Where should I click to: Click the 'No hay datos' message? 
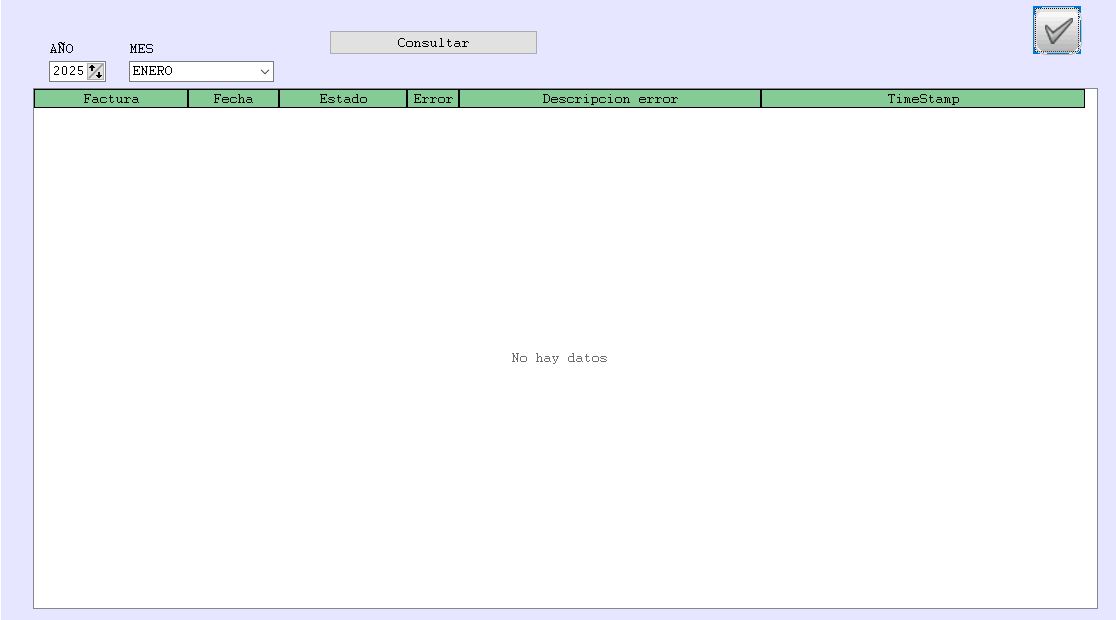pos(559,358)
